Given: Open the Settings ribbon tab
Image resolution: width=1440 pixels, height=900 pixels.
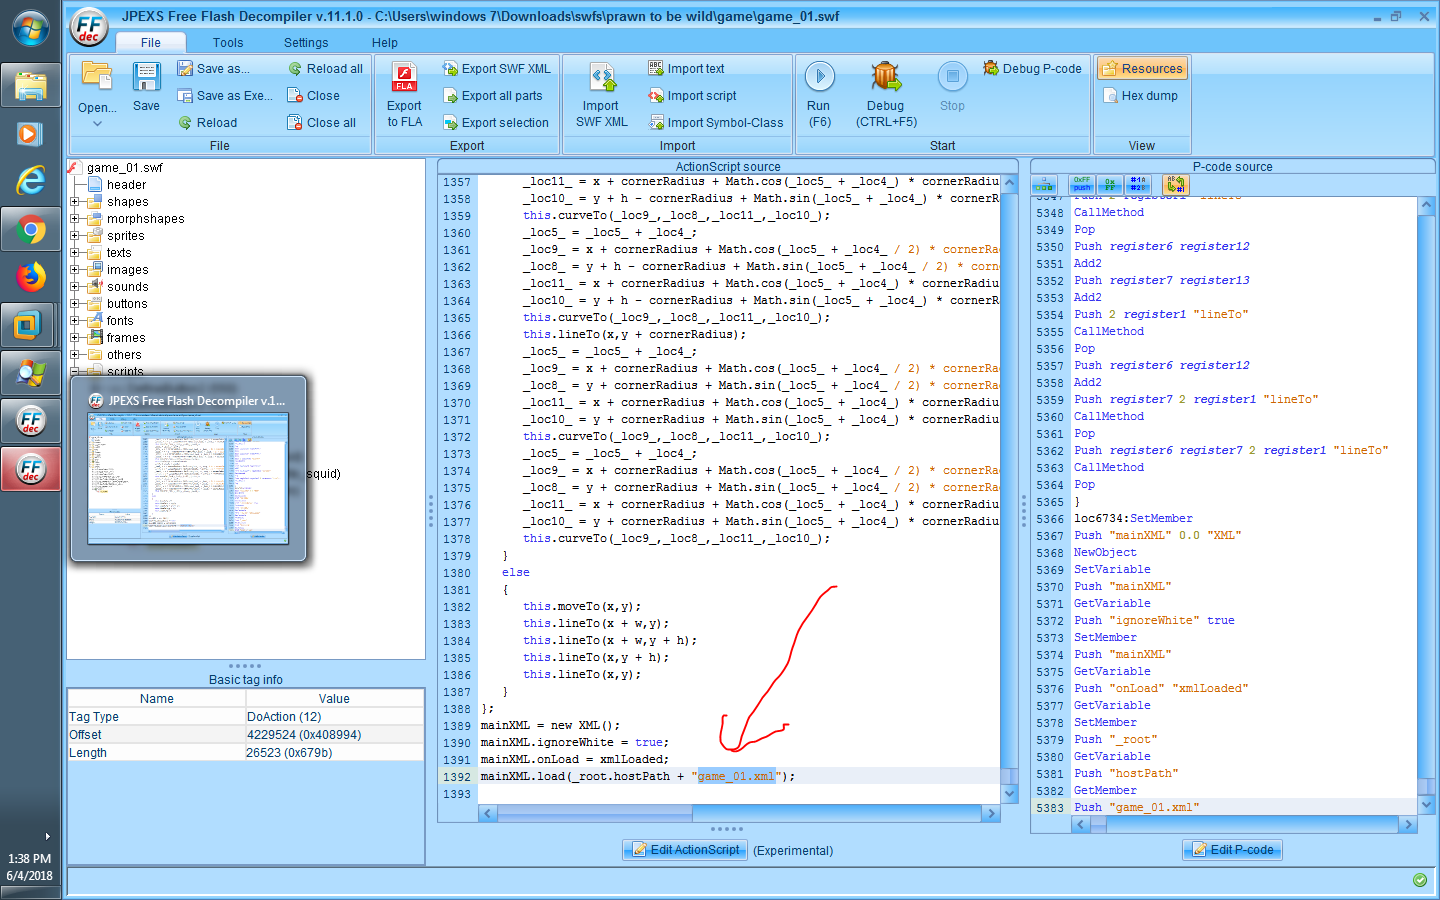Looking at the screenshot, I should click(x=306, y=42).
